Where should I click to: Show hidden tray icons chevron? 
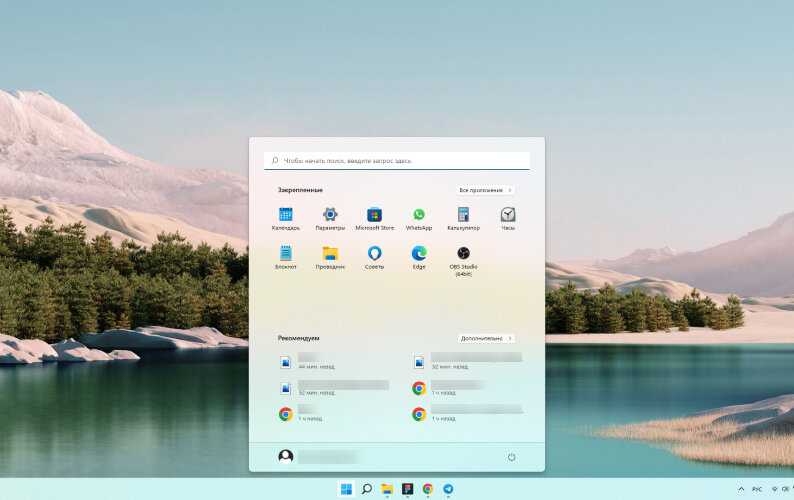(741, 489)
